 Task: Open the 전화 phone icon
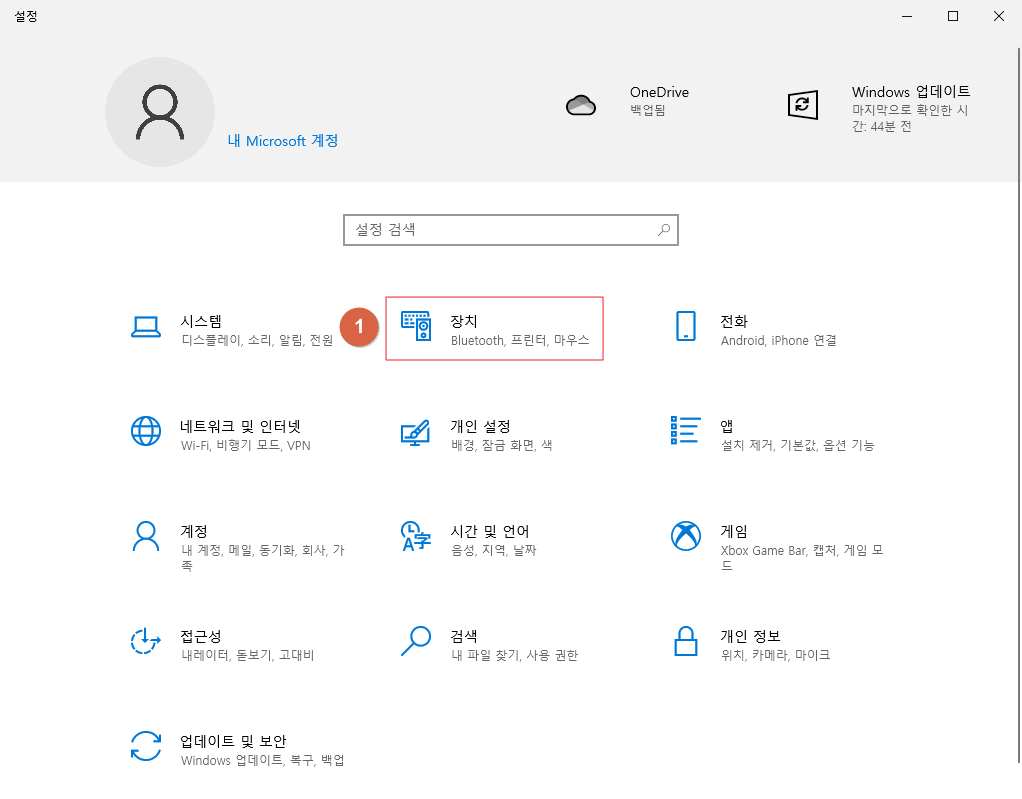686,326
